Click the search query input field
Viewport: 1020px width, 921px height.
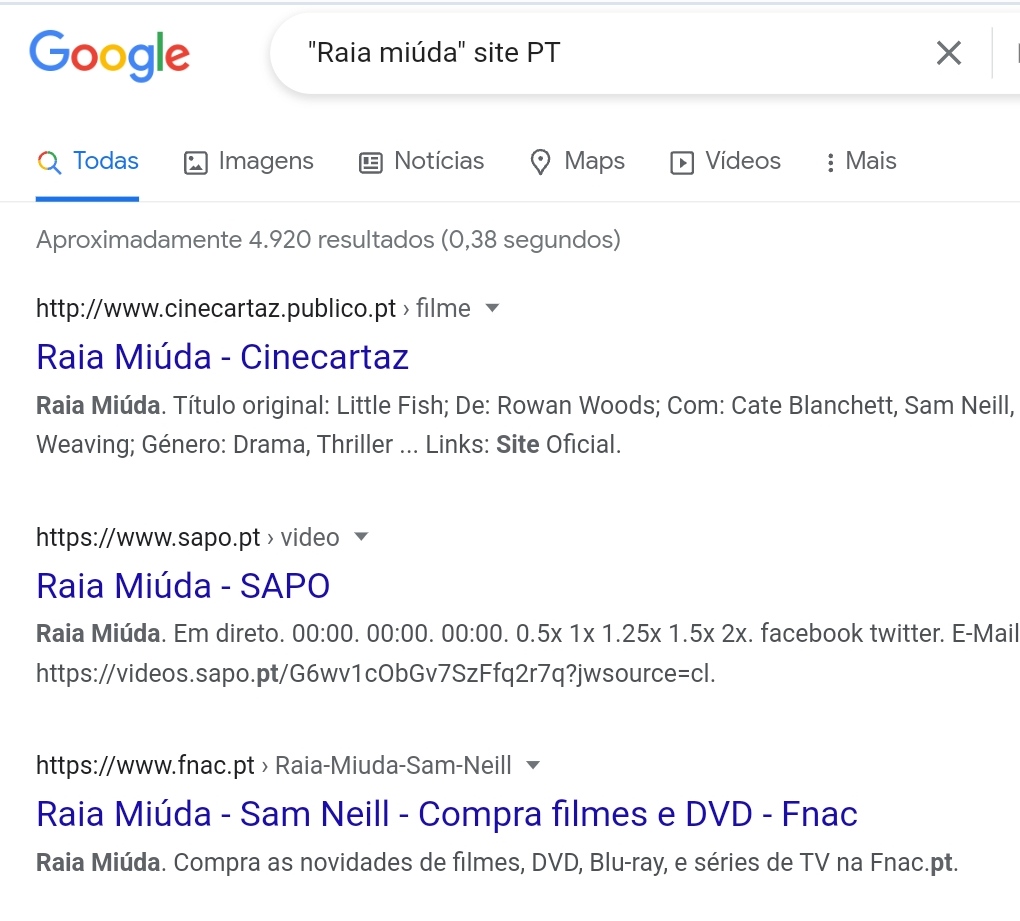tap(600, 53)
